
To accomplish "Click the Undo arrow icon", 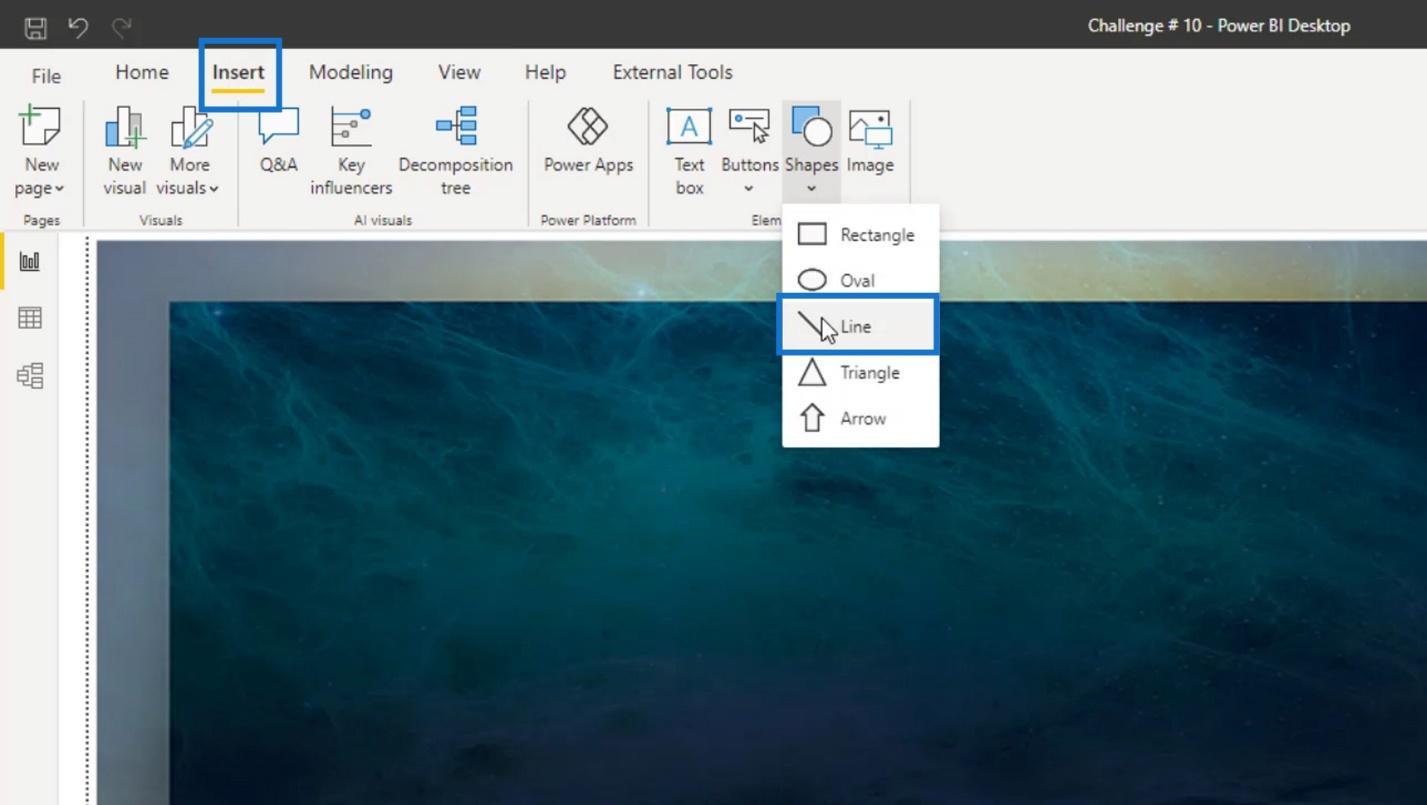I will click(x=78, y=27).
